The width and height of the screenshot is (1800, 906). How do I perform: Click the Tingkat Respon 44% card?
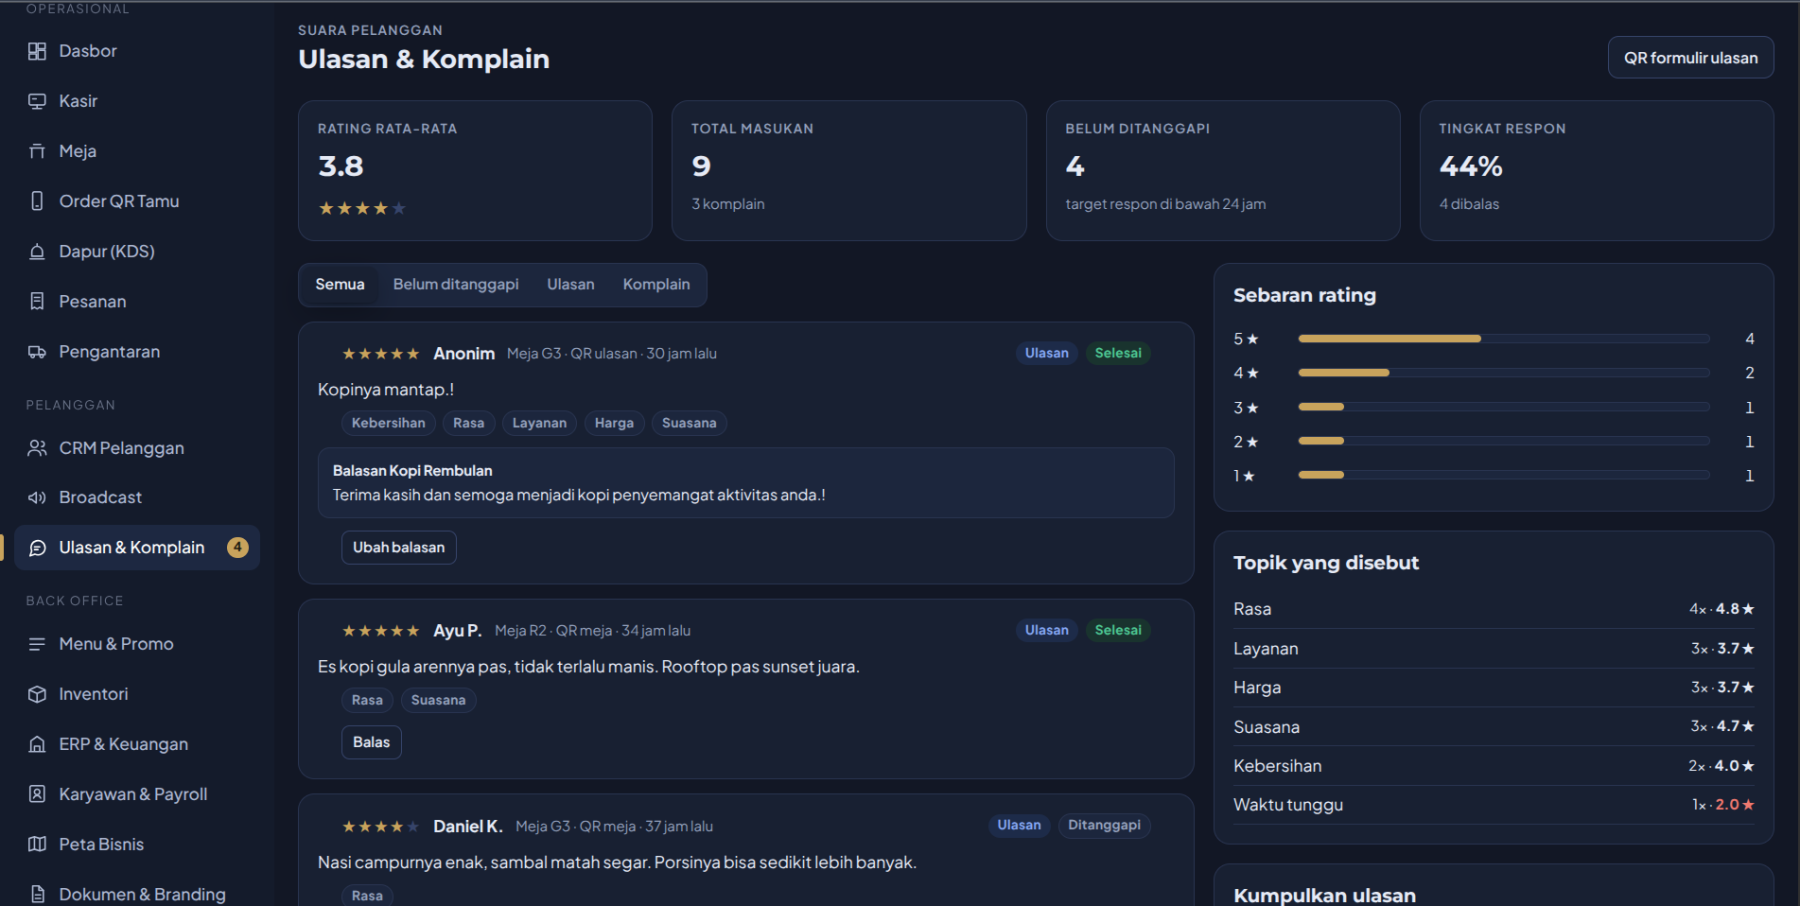(x=1596, y=170)
